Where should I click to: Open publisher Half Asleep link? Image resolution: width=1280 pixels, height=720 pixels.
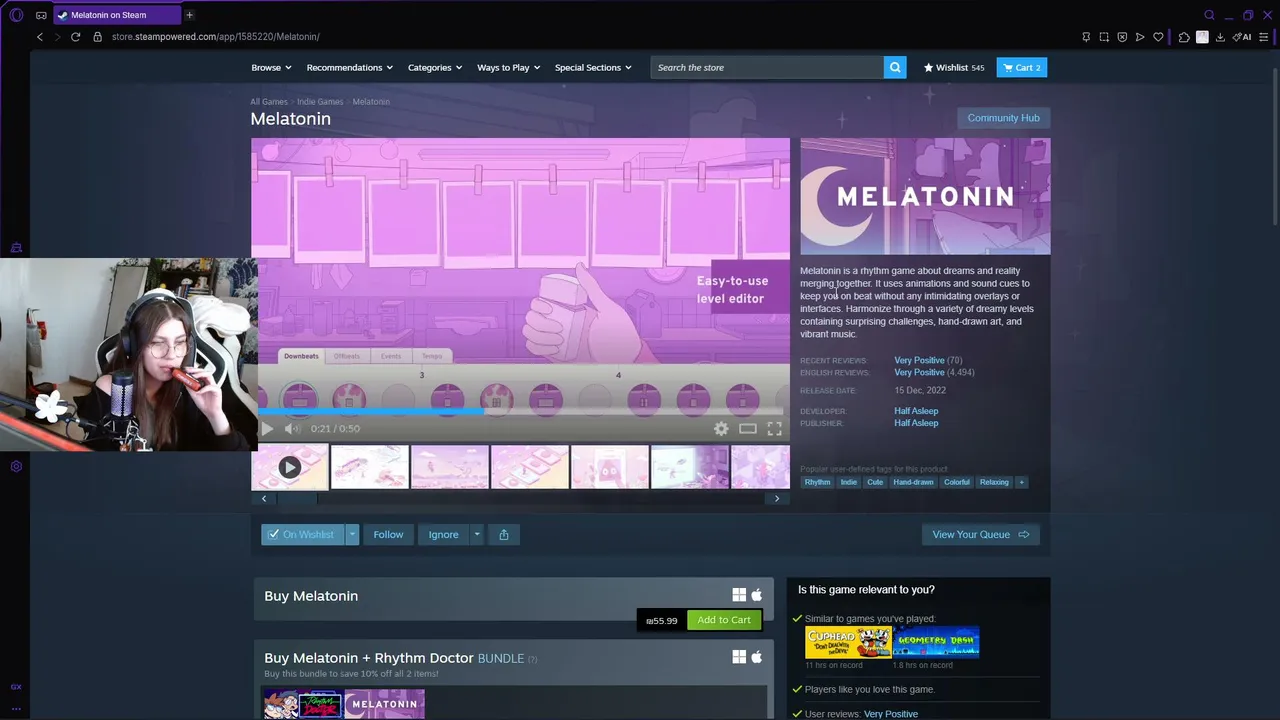(x=916, y=423)
